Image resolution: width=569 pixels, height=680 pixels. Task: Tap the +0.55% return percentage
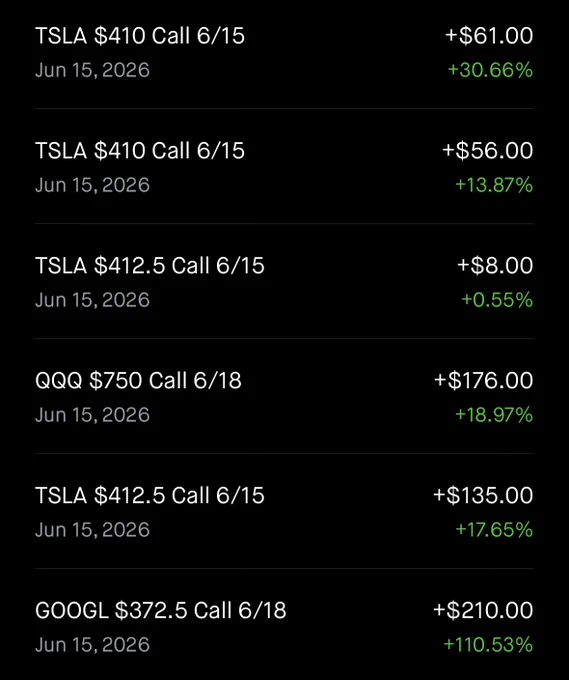pos(497,300)
